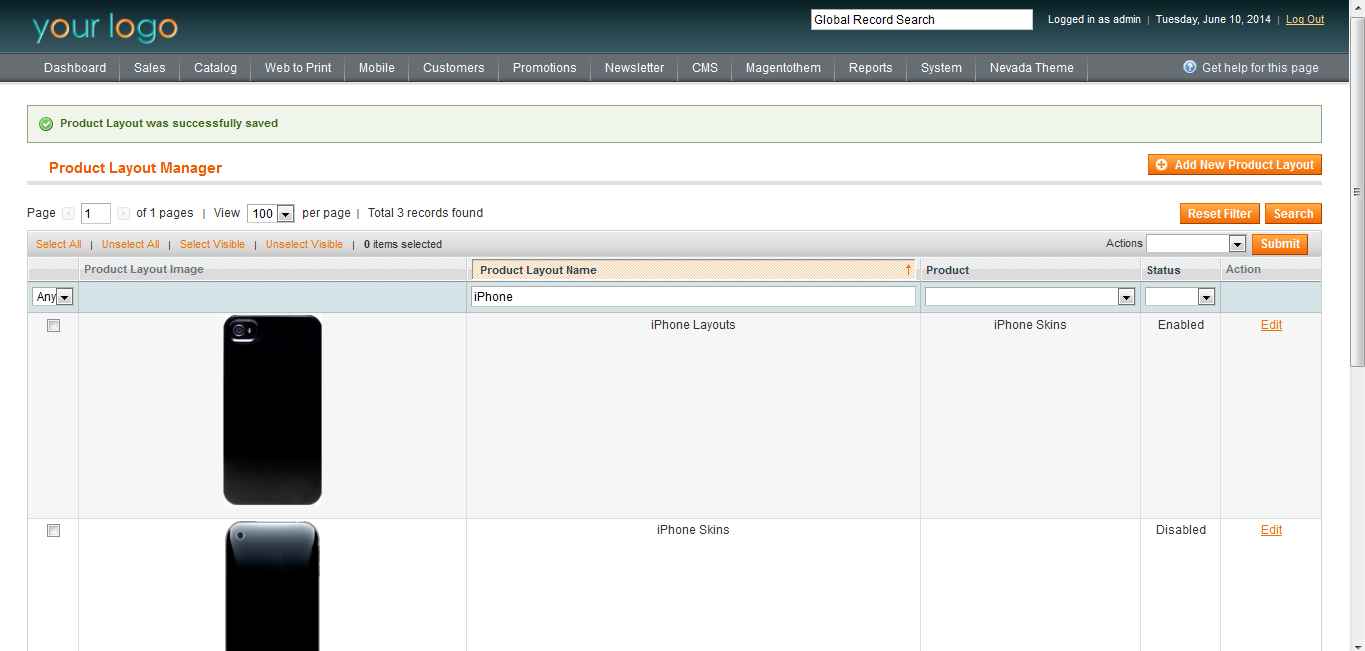This screenshot has height=651, width=1365.
Task: Go to next page arrow icon
Action: coord(123,213)
